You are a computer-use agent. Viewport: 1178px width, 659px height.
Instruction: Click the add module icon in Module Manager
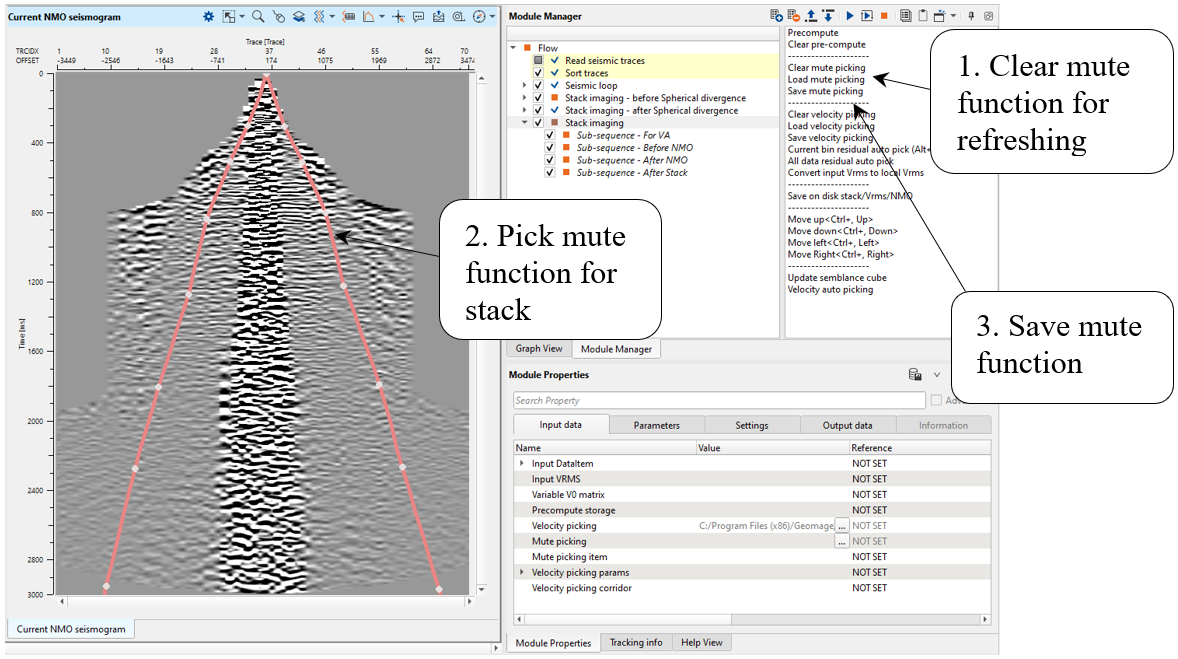pyautogui.click(x=776, y=16)
